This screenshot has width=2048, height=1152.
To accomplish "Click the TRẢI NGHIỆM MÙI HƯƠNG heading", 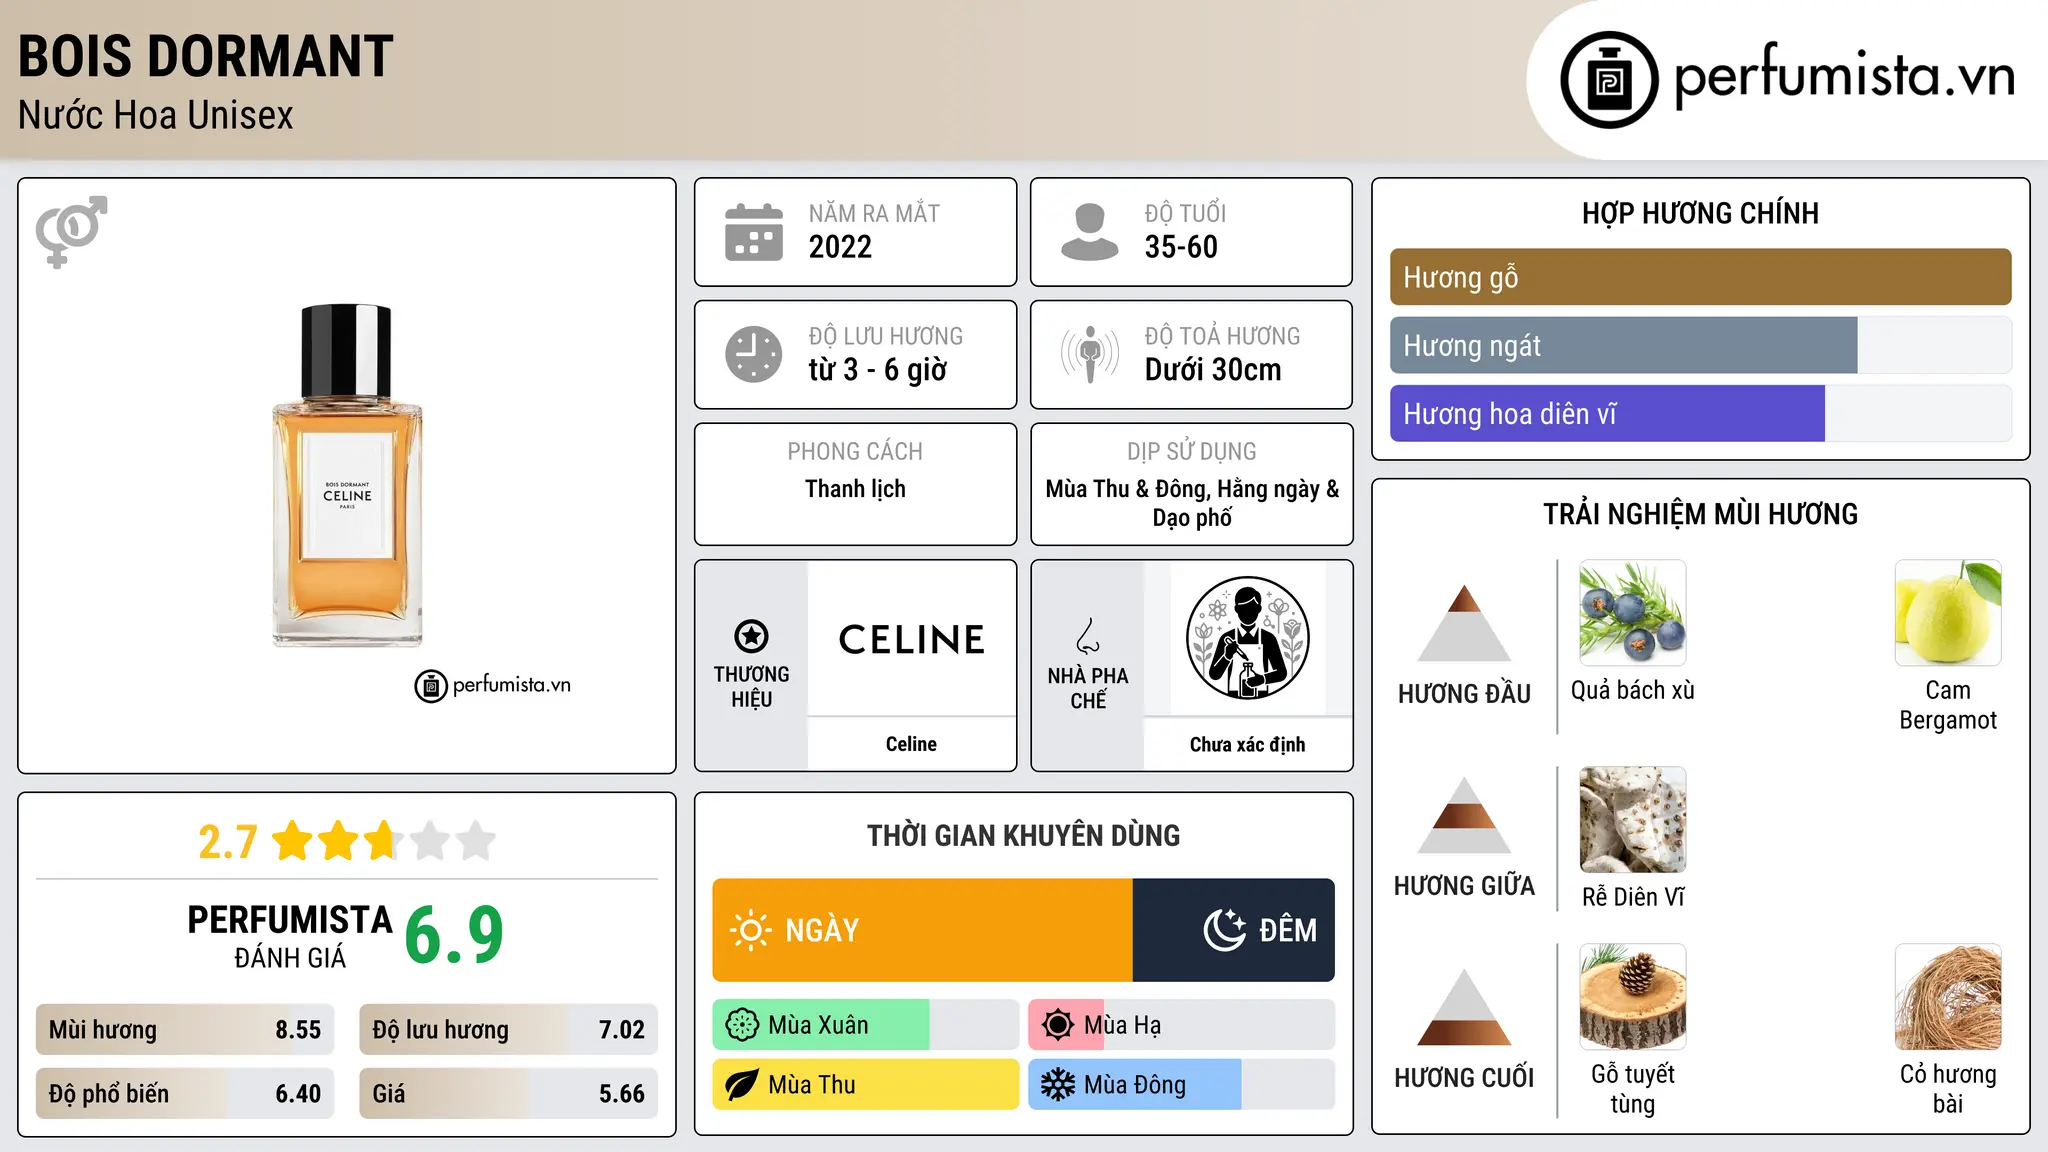I will point(1700,514).
